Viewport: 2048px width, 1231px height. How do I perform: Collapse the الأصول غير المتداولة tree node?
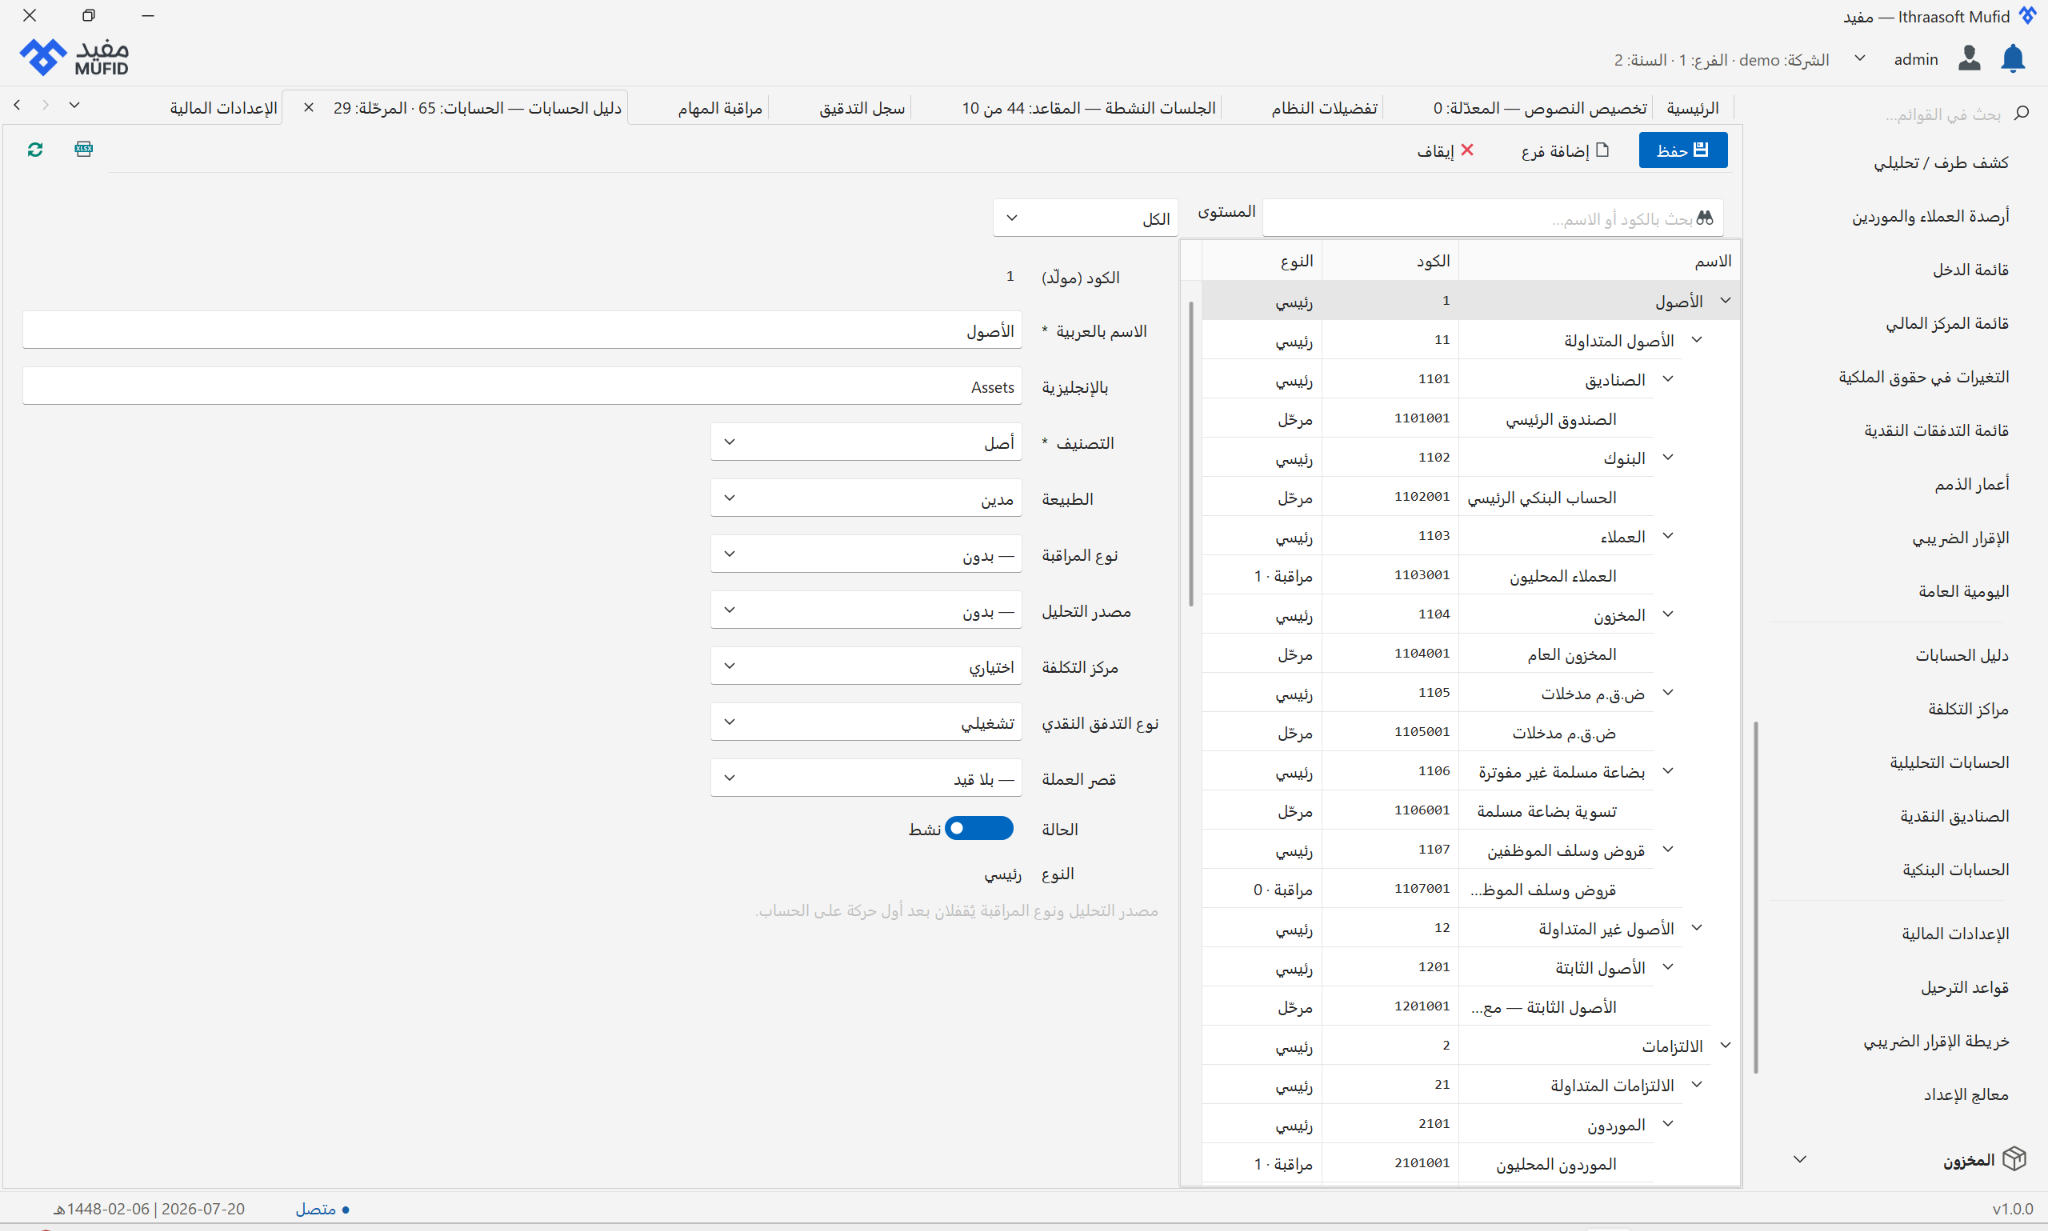(x=1697, y=928)
